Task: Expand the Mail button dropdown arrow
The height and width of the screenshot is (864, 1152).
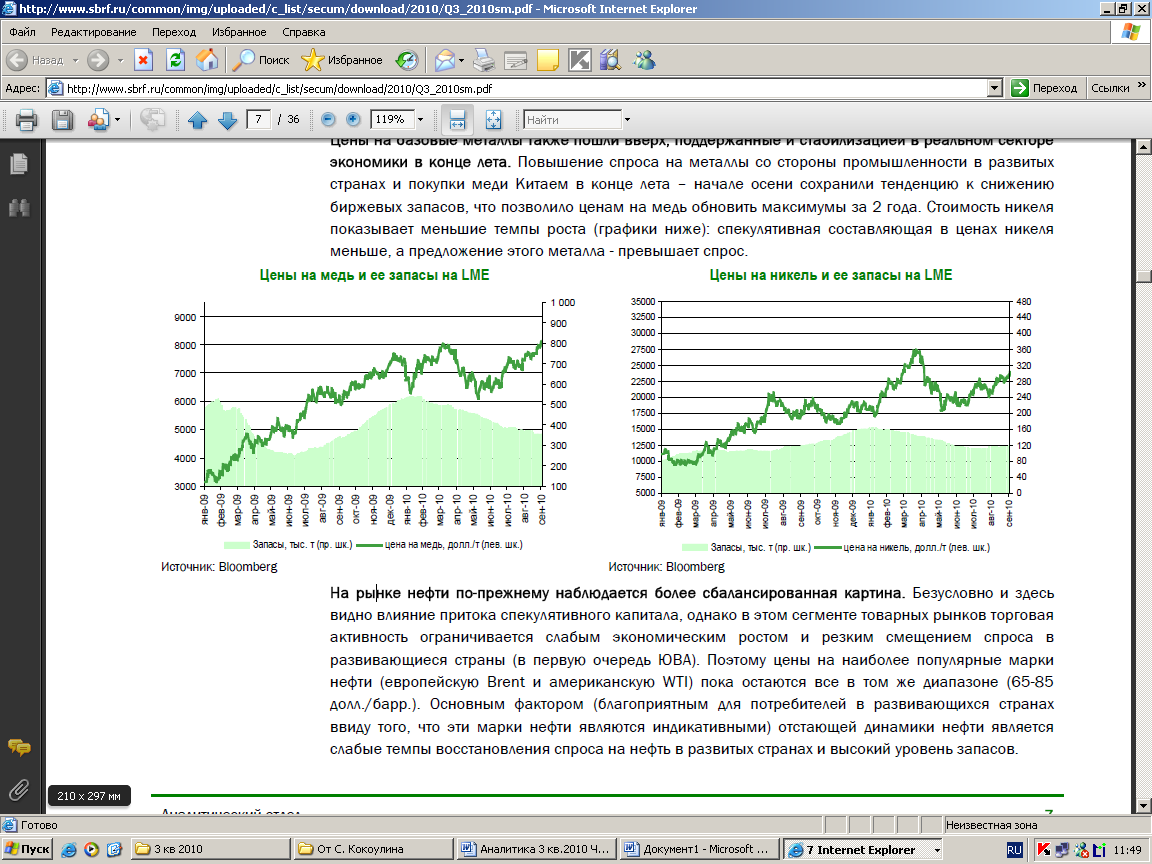Action: (461, 60)
